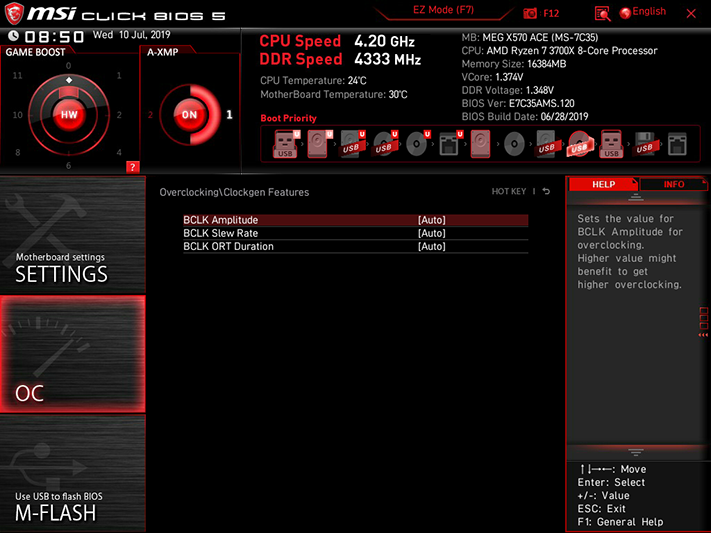Click the BIOS Ver: E7C35AMS.120 text

click(518, 103)
